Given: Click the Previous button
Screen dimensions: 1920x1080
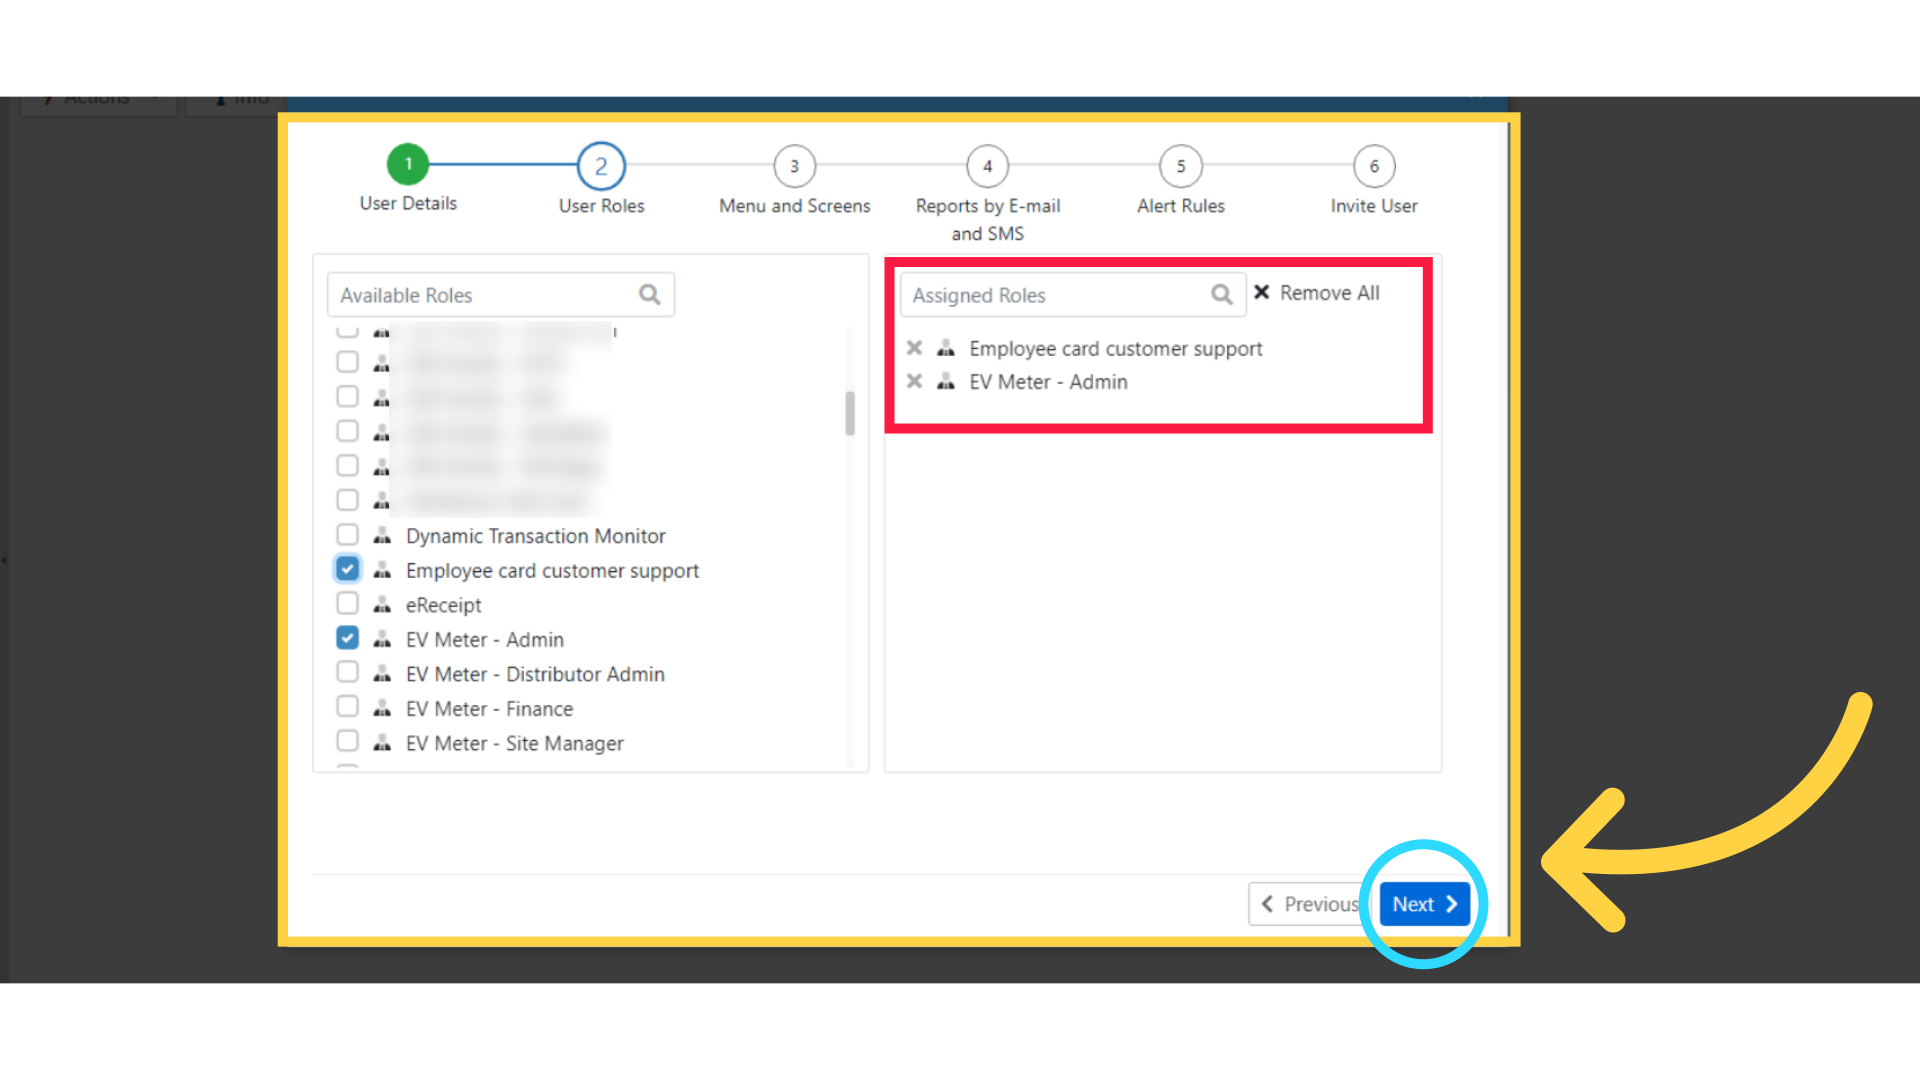Looking at the screenshot, I should coord(1310,904).
